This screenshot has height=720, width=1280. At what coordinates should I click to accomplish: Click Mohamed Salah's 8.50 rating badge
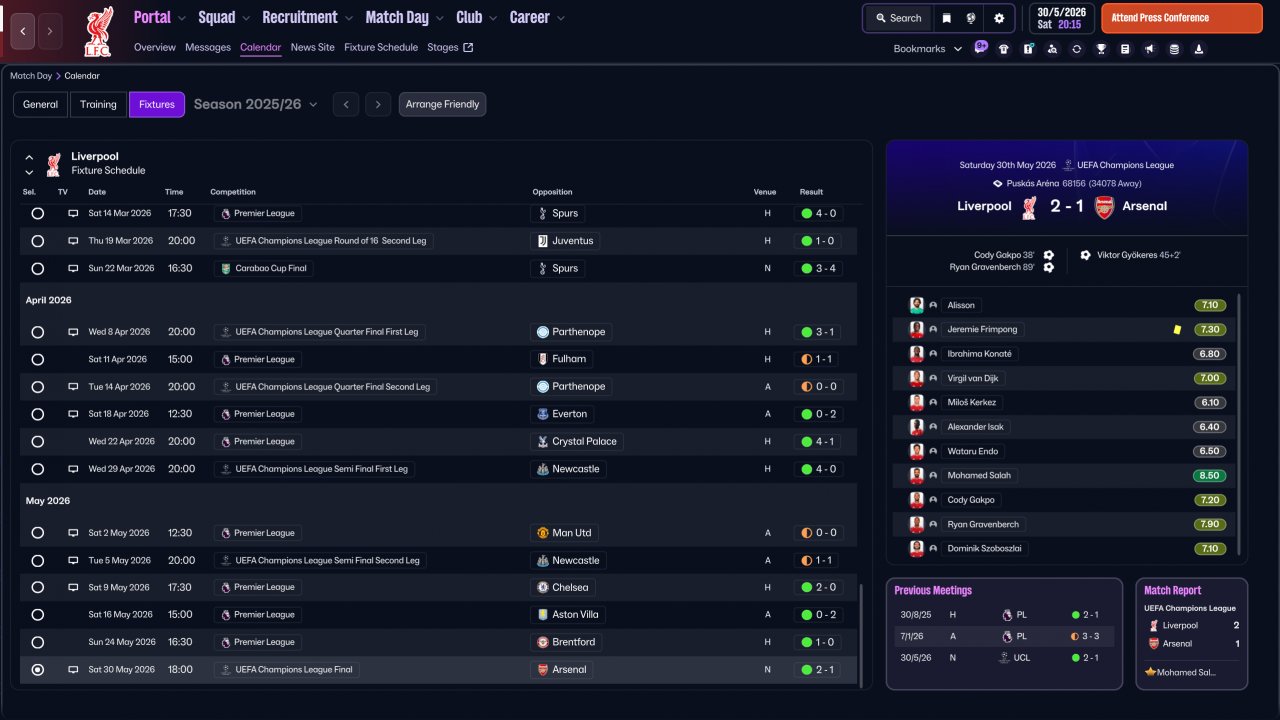[1210, 476]
